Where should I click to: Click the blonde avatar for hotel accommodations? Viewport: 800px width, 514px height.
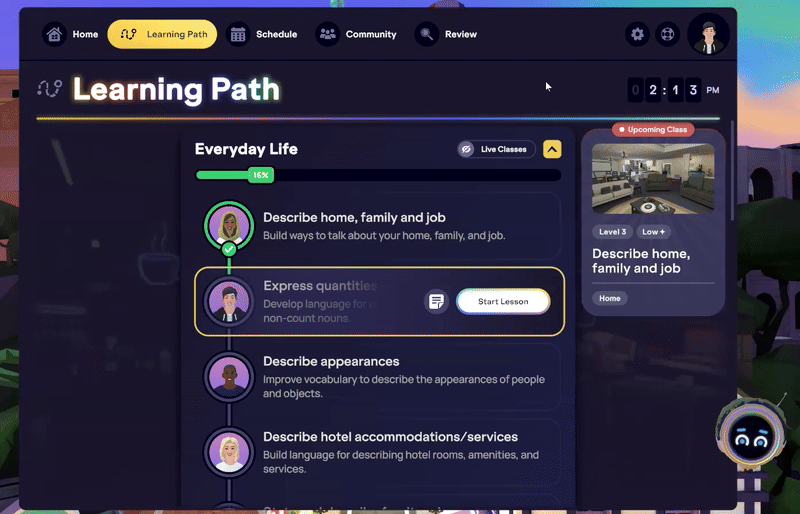click(x=228, y=452)
